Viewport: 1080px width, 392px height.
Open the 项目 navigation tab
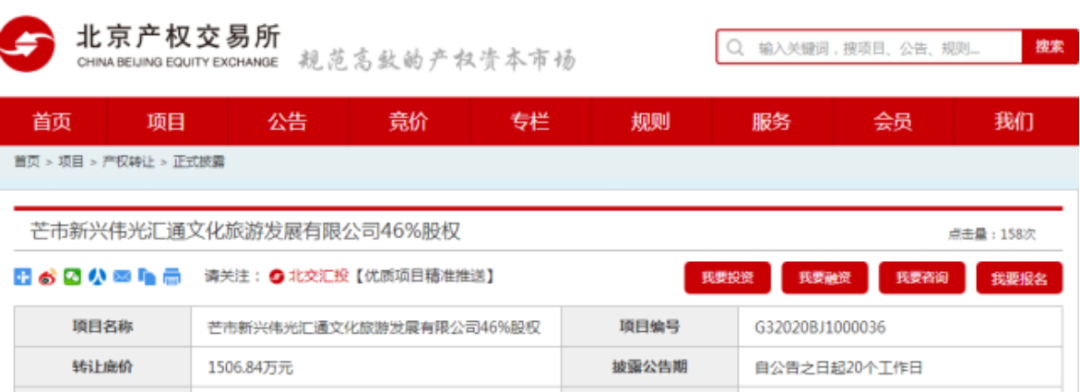[x=166, y=122]
